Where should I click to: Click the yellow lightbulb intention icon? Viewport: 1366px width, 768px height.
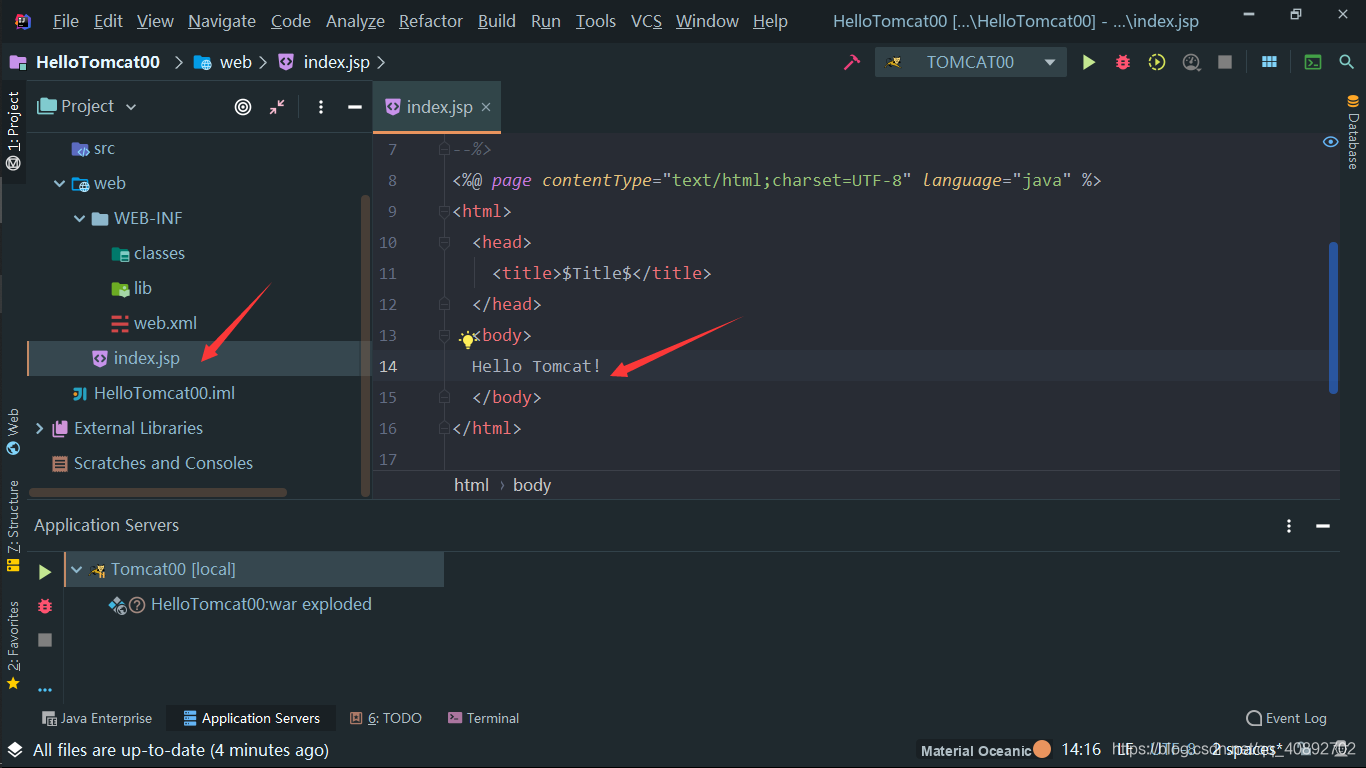click(467, 340)
